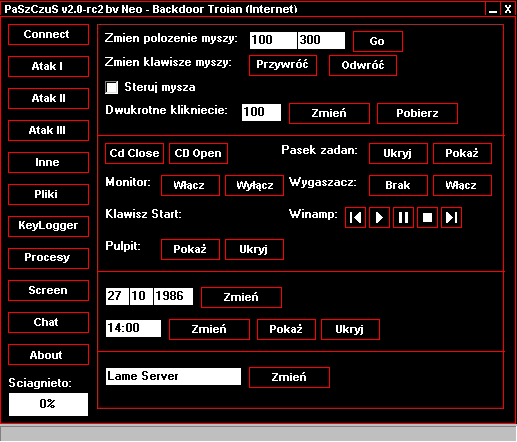Image resolution: width=517 pixels, height=442 pixels.
Task: Click the 1986 year field
Action: pyautogui.click(x=173, y=296)
